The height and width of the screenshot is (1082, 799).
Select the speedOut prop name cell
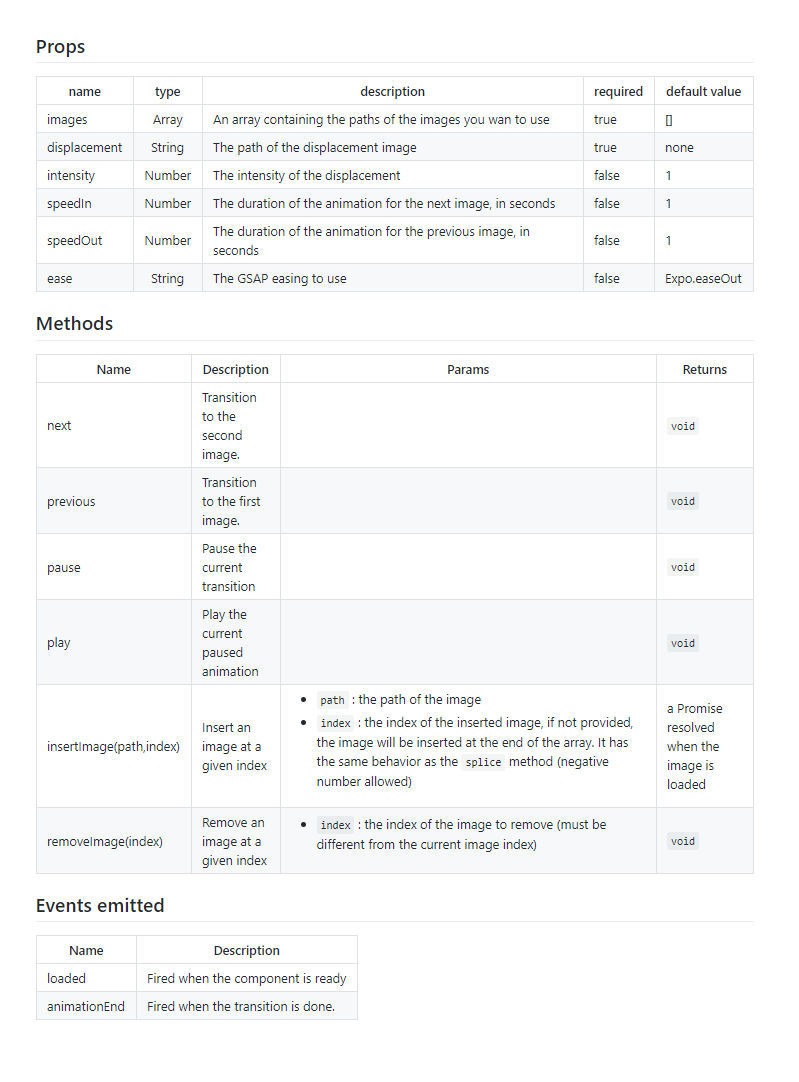74,241
